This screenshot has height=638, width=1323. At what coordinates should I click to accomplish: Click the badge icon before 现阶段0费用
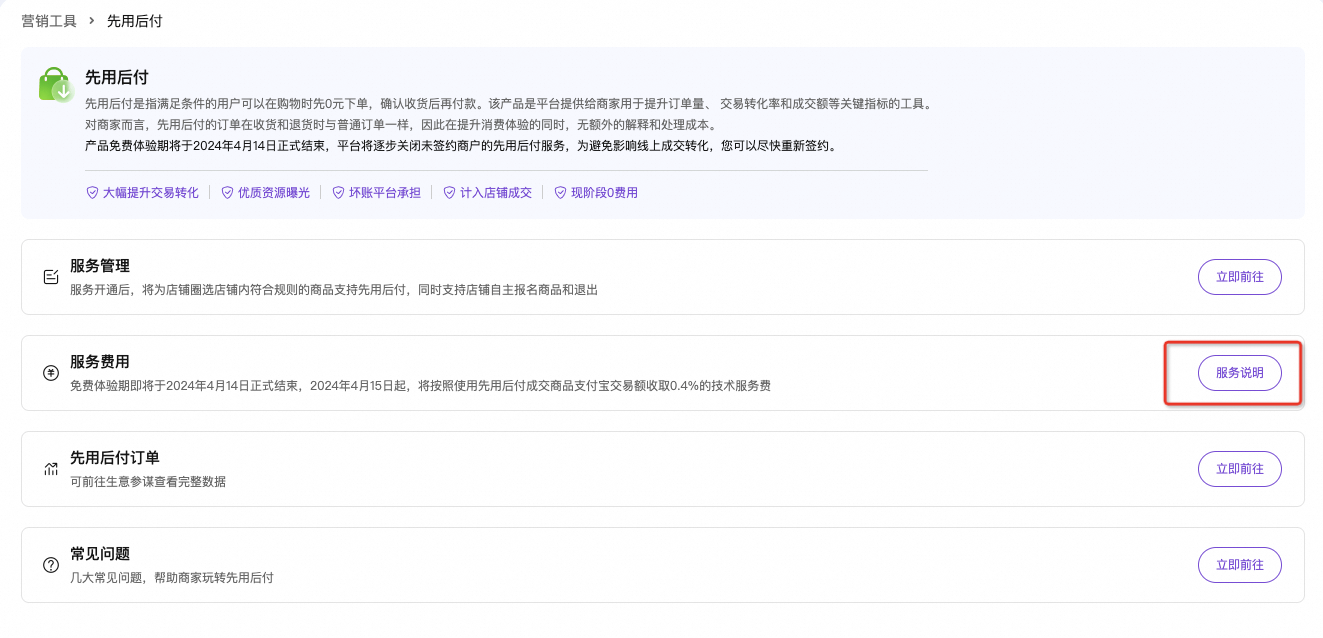point(558,192)
